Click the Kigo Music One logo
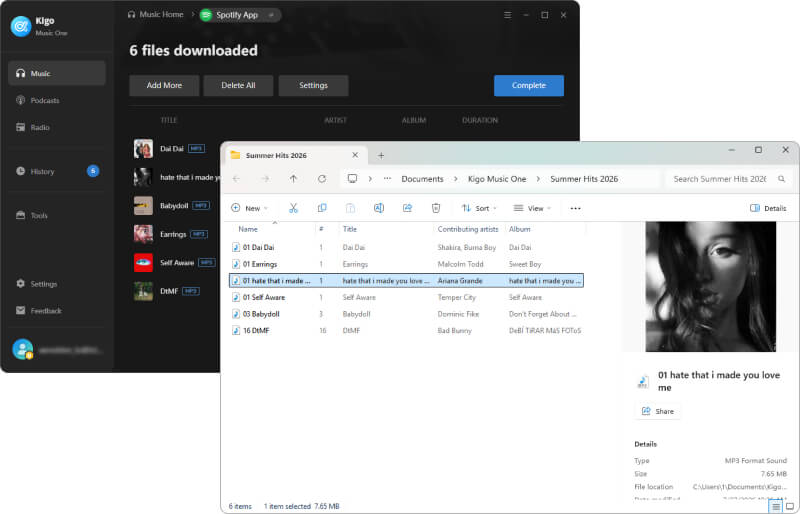The image size is (800, 514). (21, 26)
